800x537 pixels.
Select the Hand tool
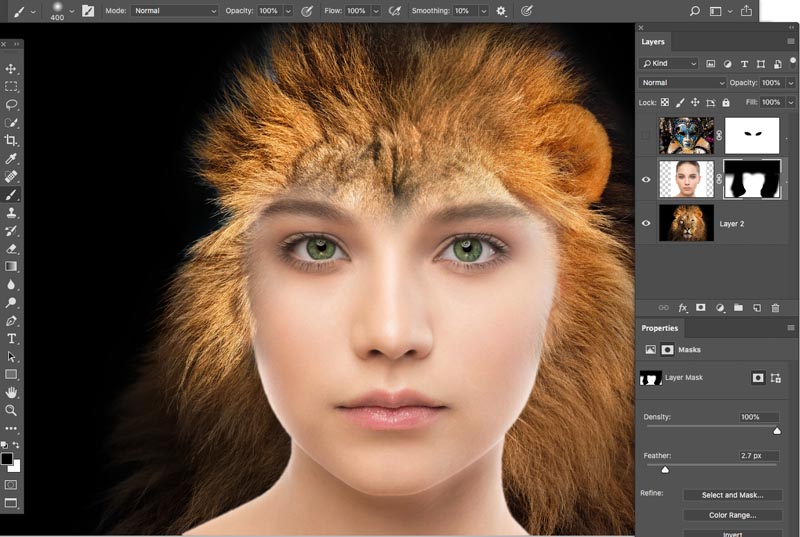11,393
